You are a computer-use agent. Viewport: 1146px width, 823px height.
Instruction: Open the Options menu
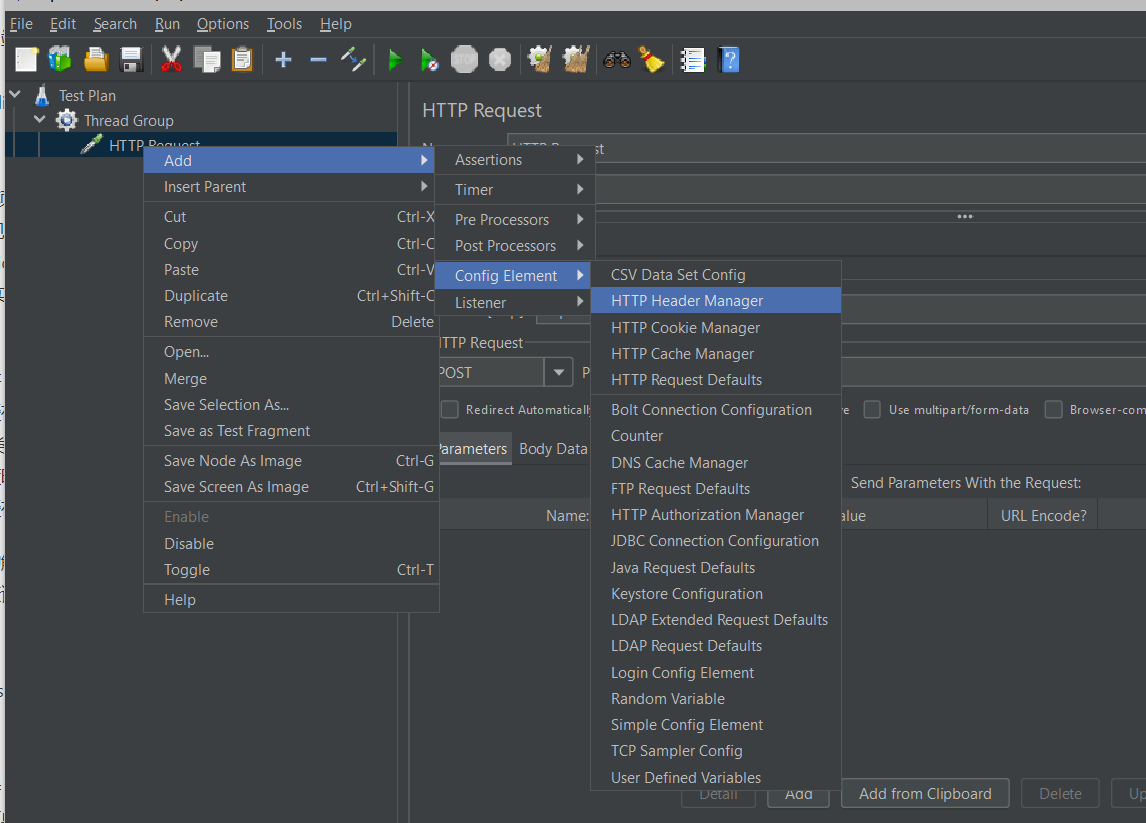[223, 23]
